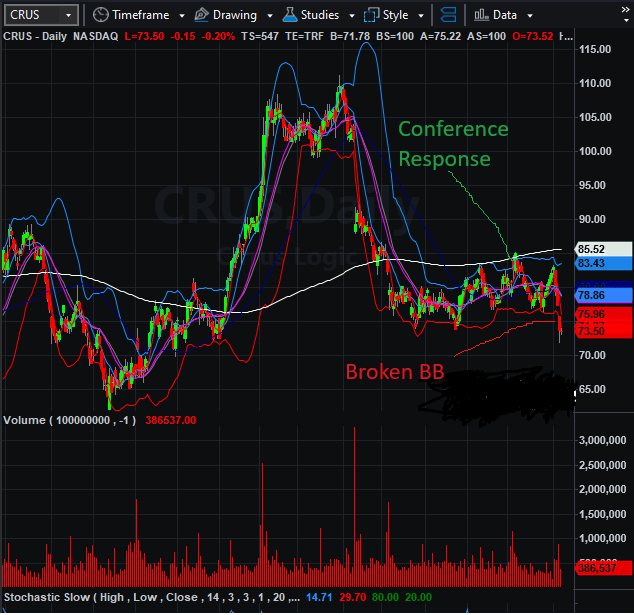
Task: Expand the Drawing dropdown arrow
Action: coord(270,16)
